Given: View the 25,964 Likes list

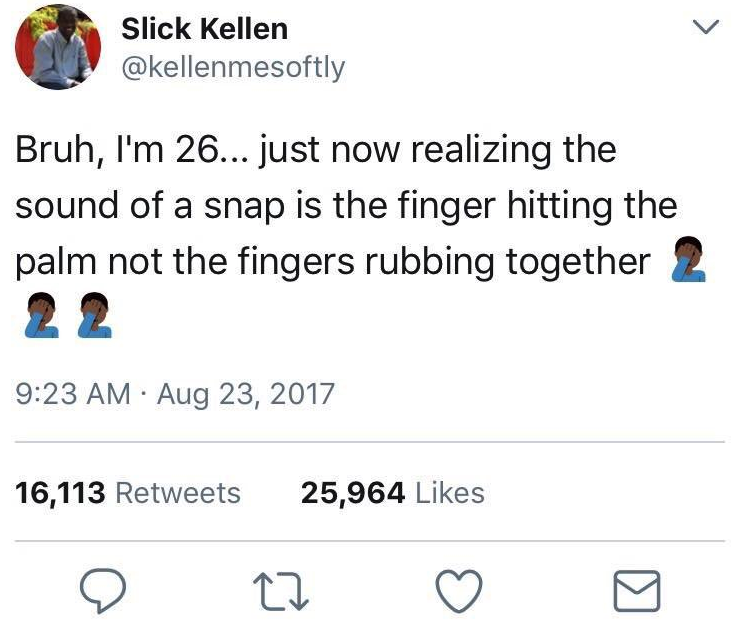Looking at the screenshot, I should (x=393, y=493).
